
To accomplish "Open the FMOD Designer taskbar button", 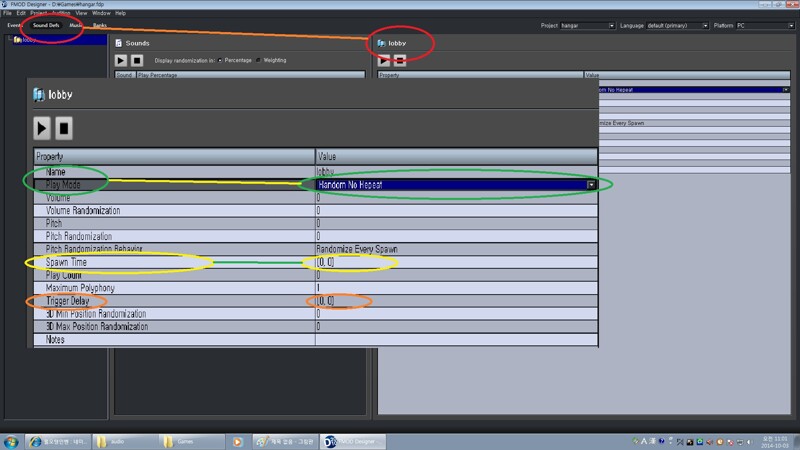I will tap(353, 441).
